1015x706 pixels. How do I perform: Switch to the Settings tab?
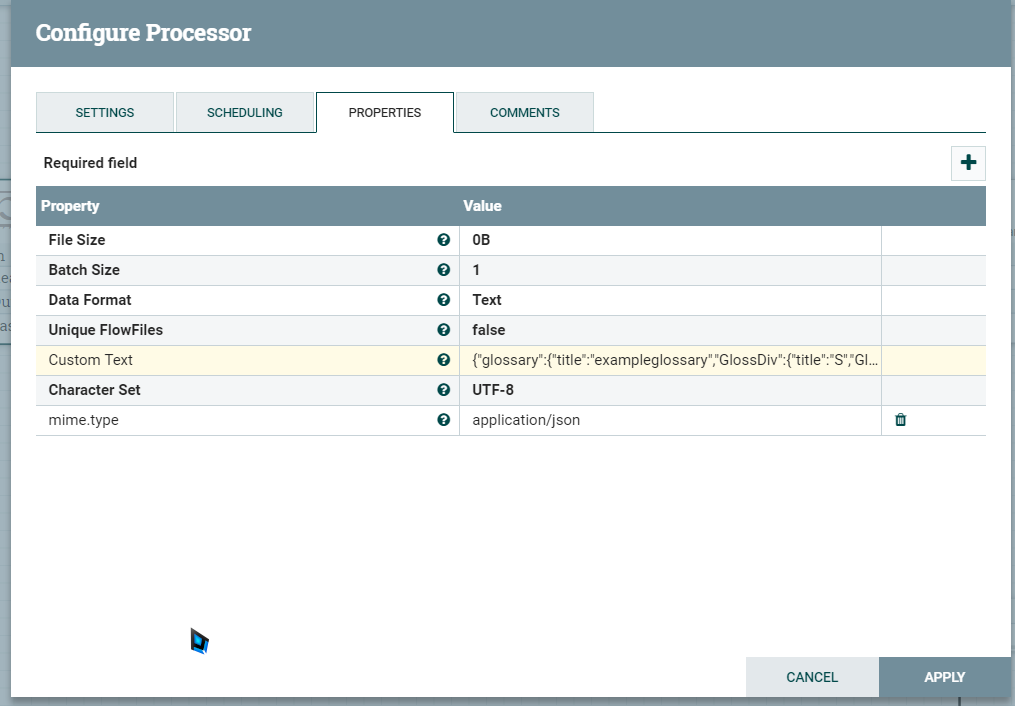[x=105, y=113]
